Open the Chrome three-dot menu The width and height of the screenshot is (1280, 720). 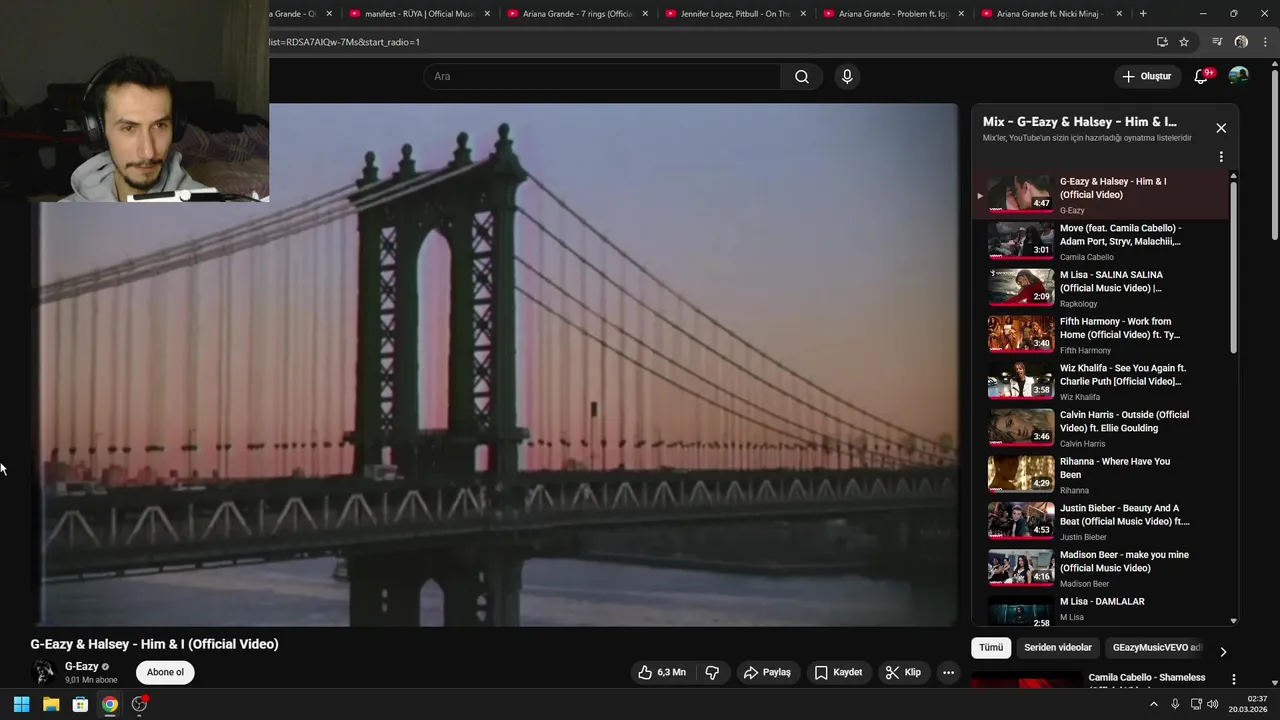pyautogui.click(x=1266, y=42)
